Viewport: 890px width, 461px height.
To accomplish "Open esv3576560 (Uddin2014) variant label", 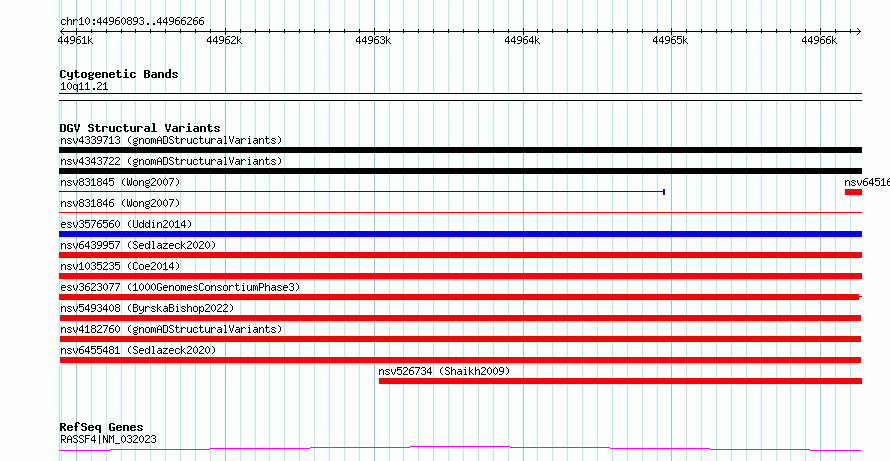I will click(x=126, y=224).
